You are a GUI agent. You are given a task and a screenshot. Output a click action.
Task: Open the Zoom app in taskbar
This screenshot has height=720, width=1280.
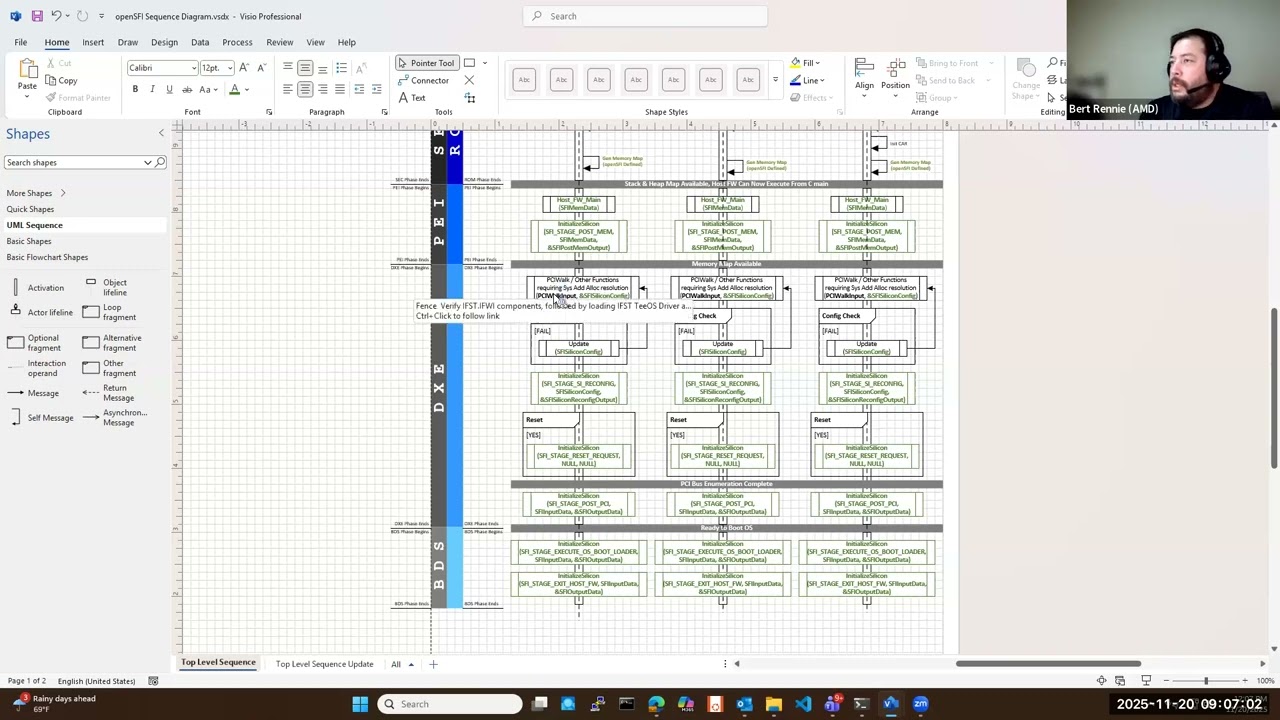pyautogui.click(x=920, y=704)
